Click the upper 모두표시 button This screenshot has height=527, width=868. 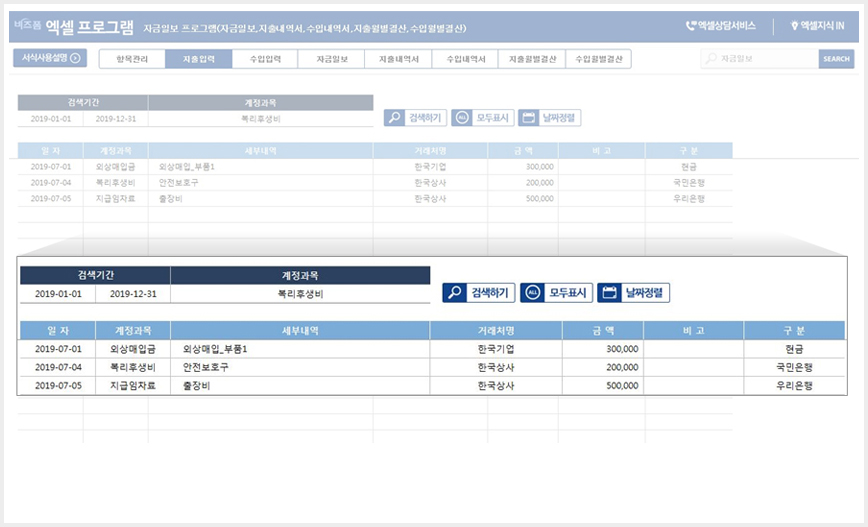point(483,117)
